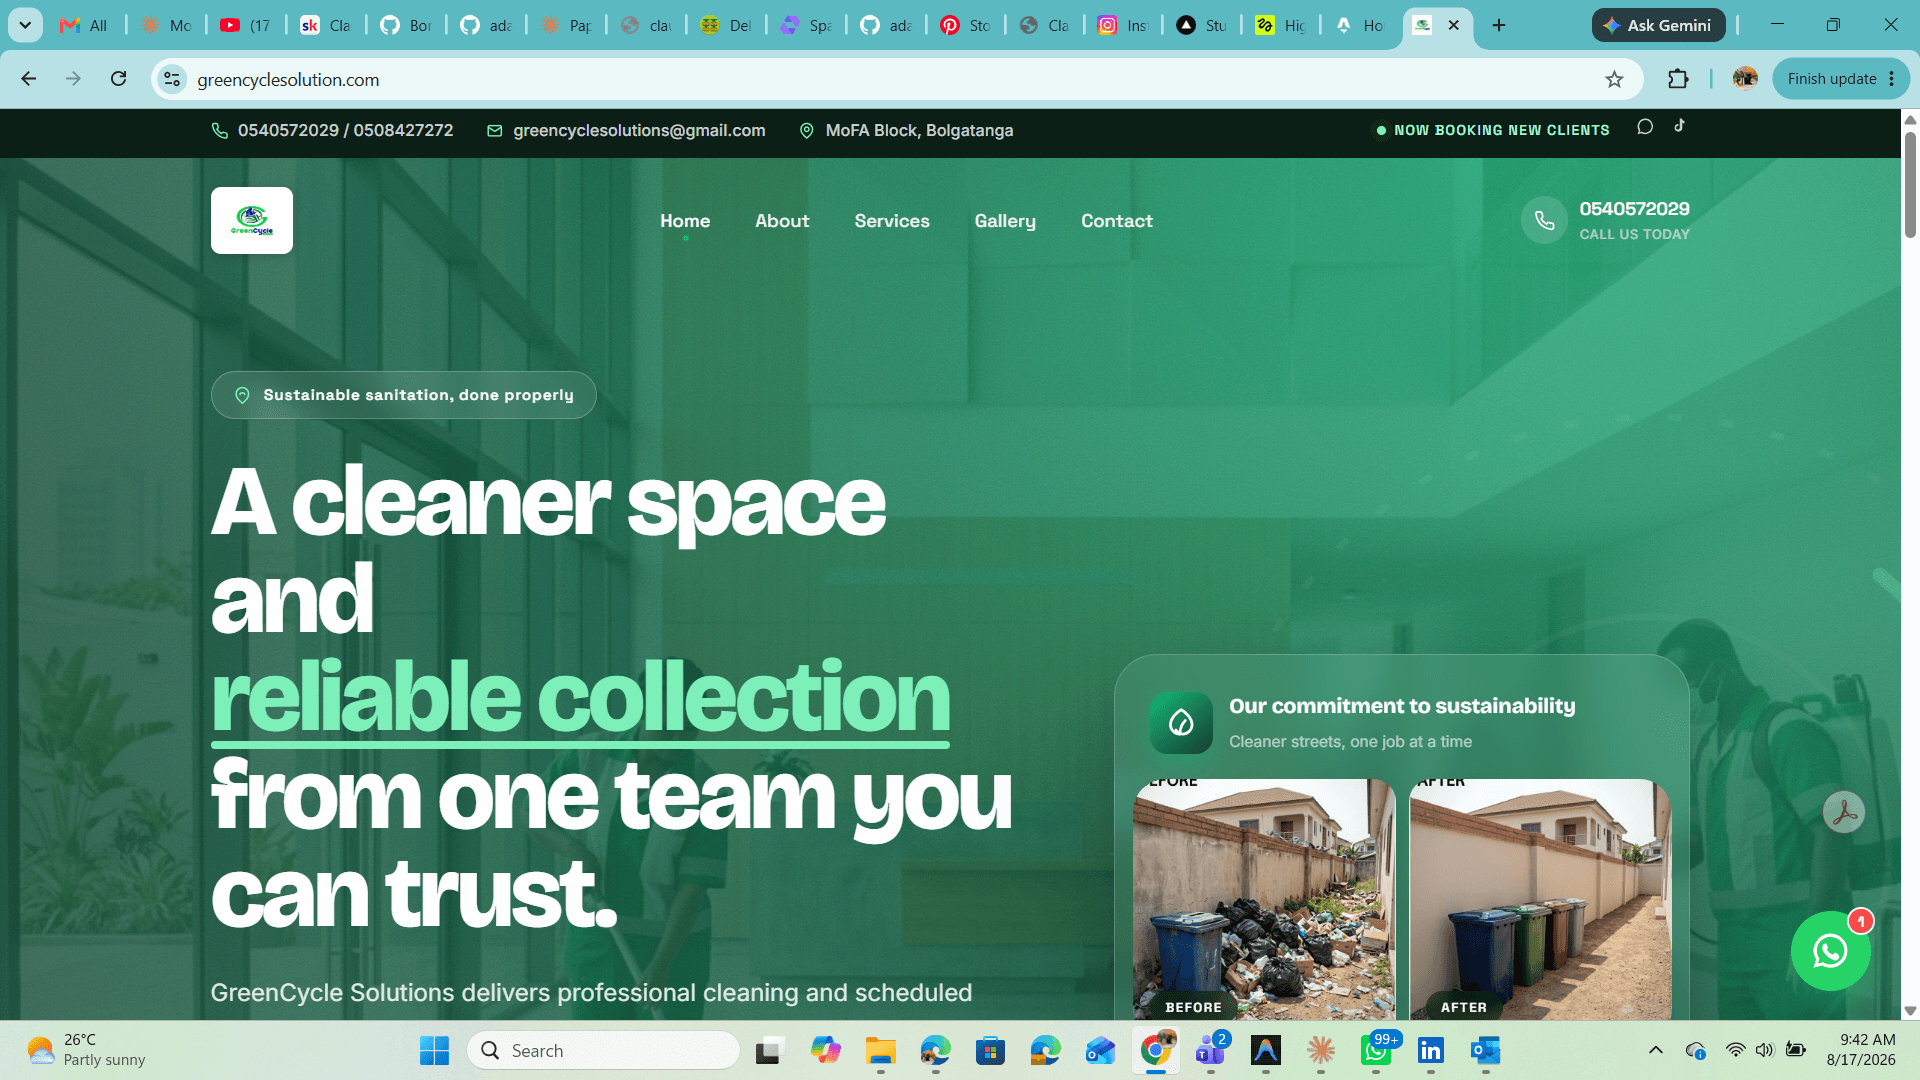Viewport: 1920px width, 1080px height.
Task: Switch to the Instagram tab
Action: pyautogui.click(x=1124, y=25)
